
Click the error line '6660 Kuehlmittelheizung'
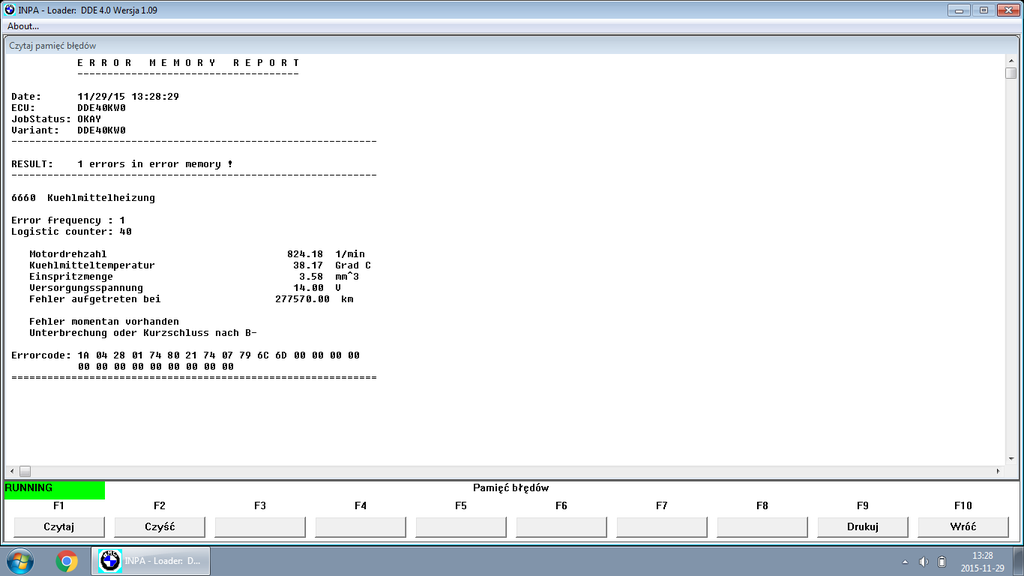click(x=83, y=198)
